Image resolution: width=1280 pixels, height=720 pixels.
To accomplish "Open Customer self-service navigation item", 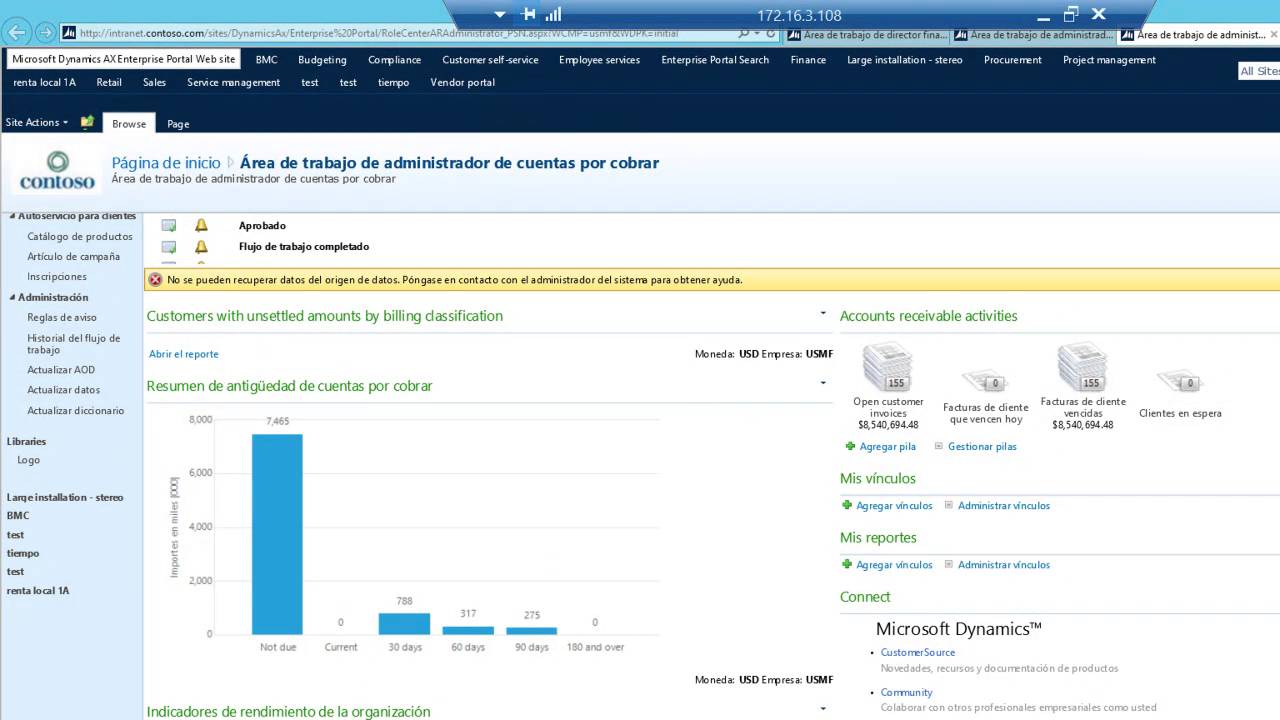I will pyautogui.click(x=490, y=60).
